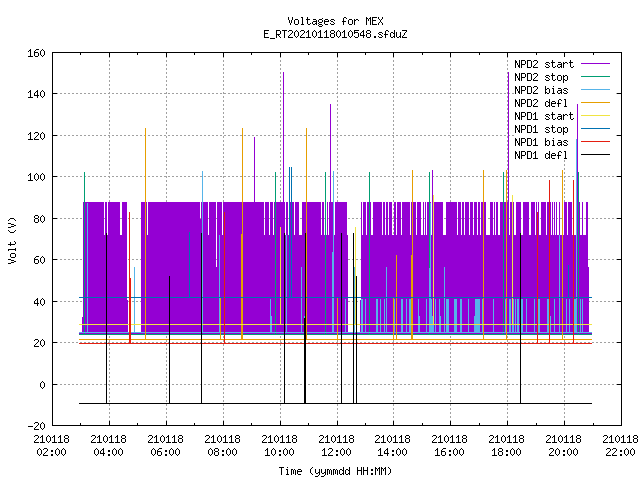Click the NPD2 start legend label
The height and width of the screenshot is (480, 640).
coord(544,64)
